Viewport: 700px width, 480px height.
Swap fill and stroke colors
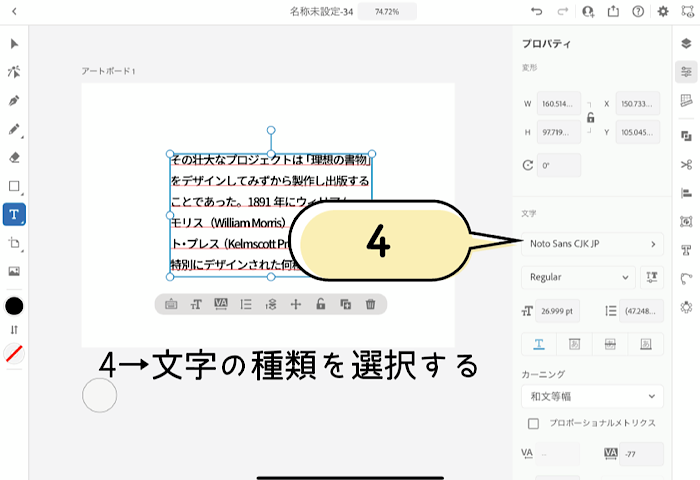pos(14,330)
